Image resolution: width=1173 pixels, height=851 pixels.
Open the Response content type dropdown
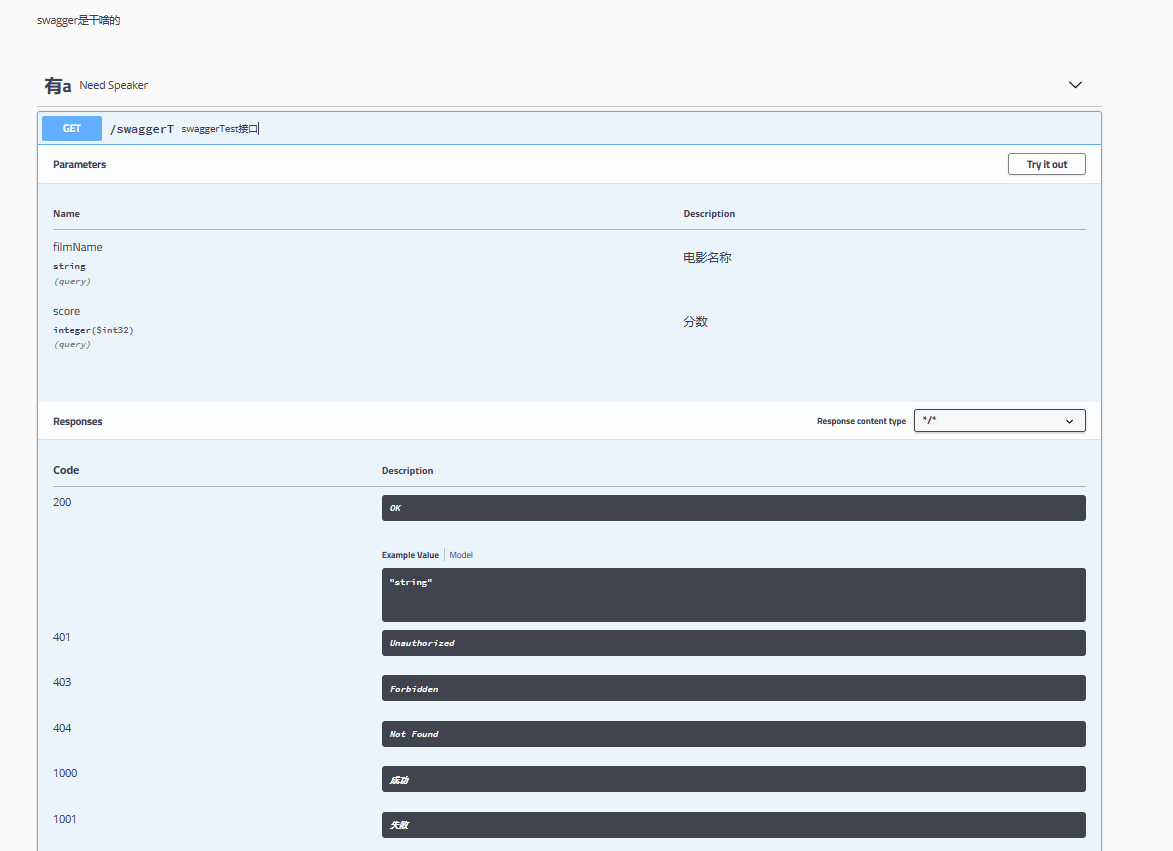click(999, 421)
